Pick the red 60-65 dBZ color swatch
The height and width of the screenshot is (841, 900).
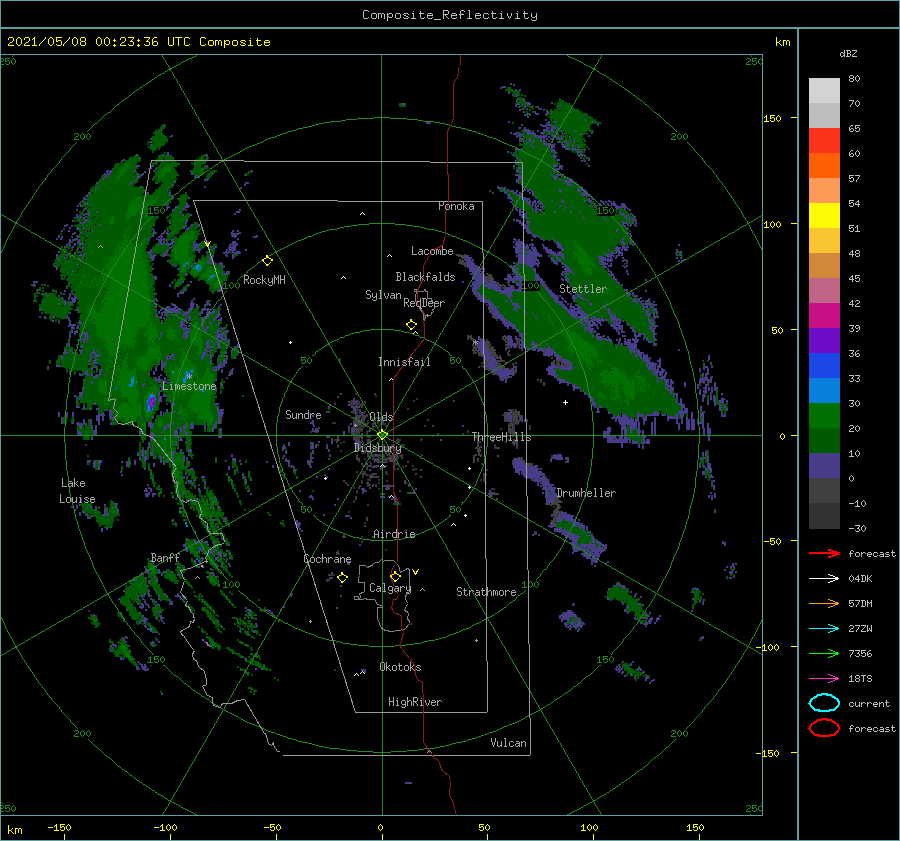824,141
